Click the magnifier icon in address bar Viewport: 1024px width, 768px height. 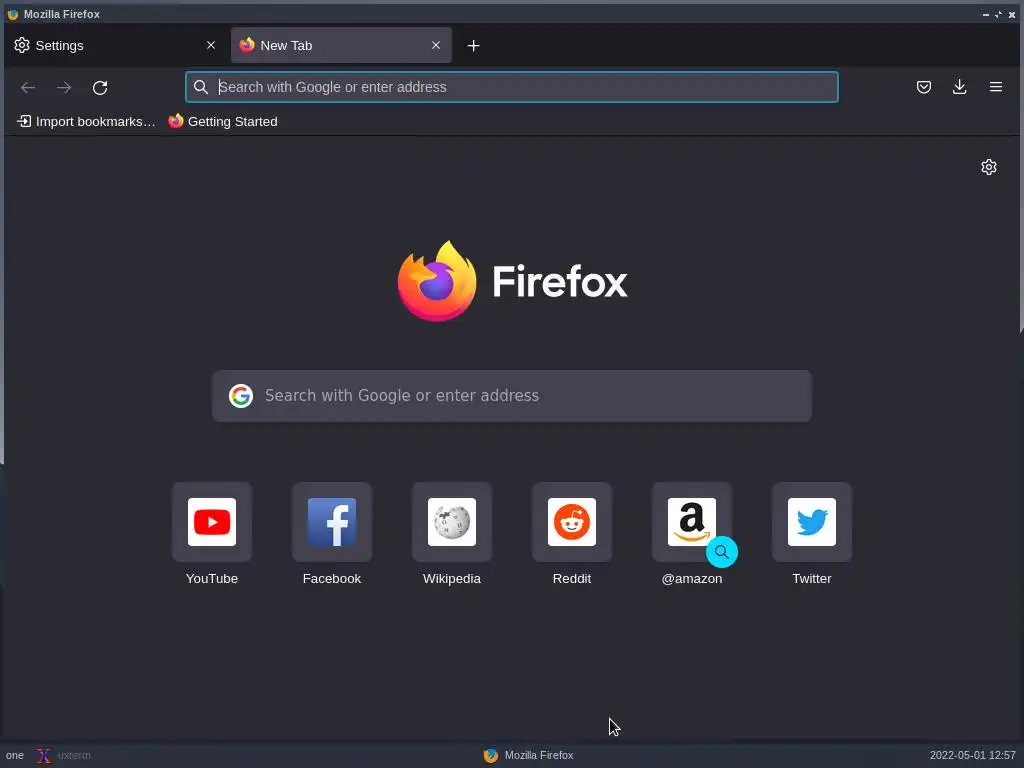pyautogui.click(x=201, y=87)
